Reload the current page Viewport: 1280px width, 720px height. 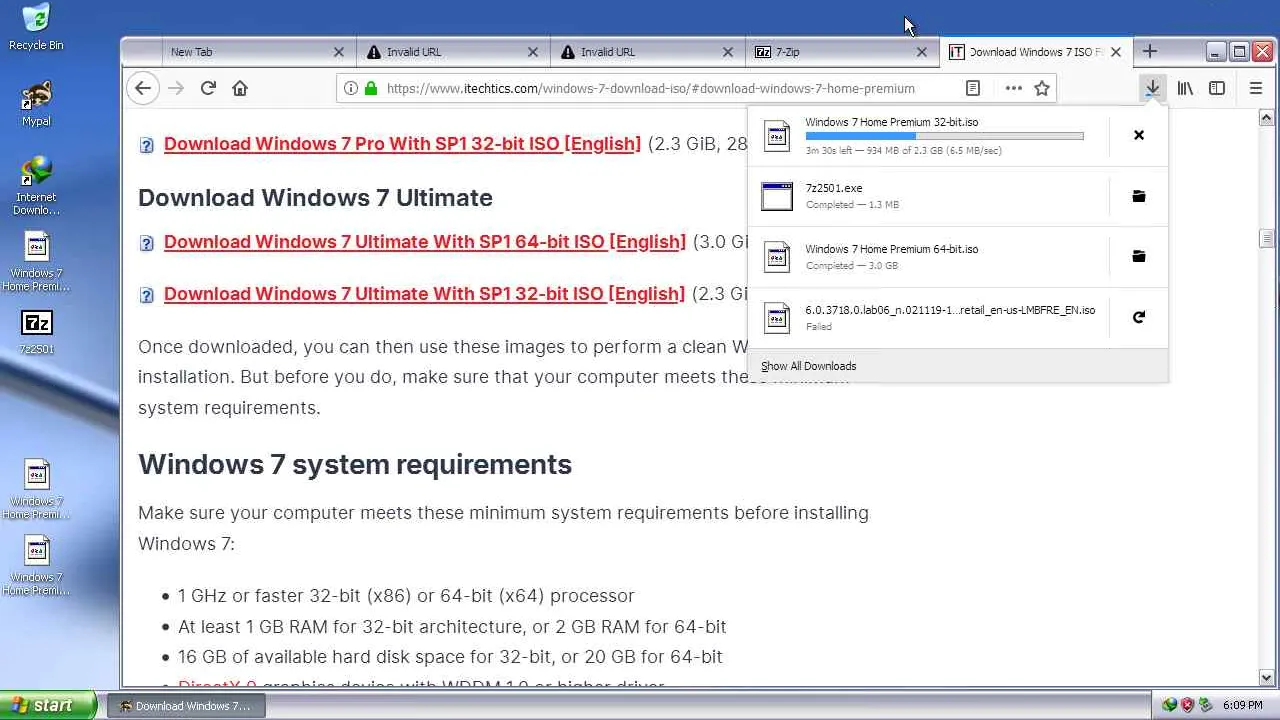point(208,88)
